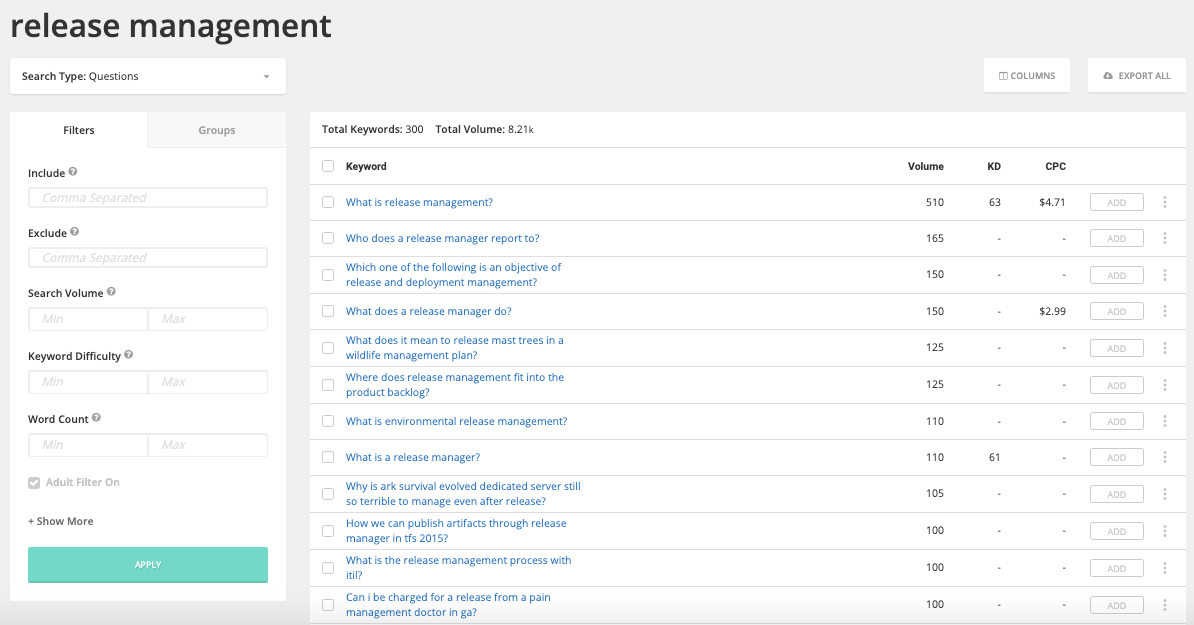Screen dimensions: 1194x625
Task: Focus the Include comma separated field
Action: pos(148,198)
